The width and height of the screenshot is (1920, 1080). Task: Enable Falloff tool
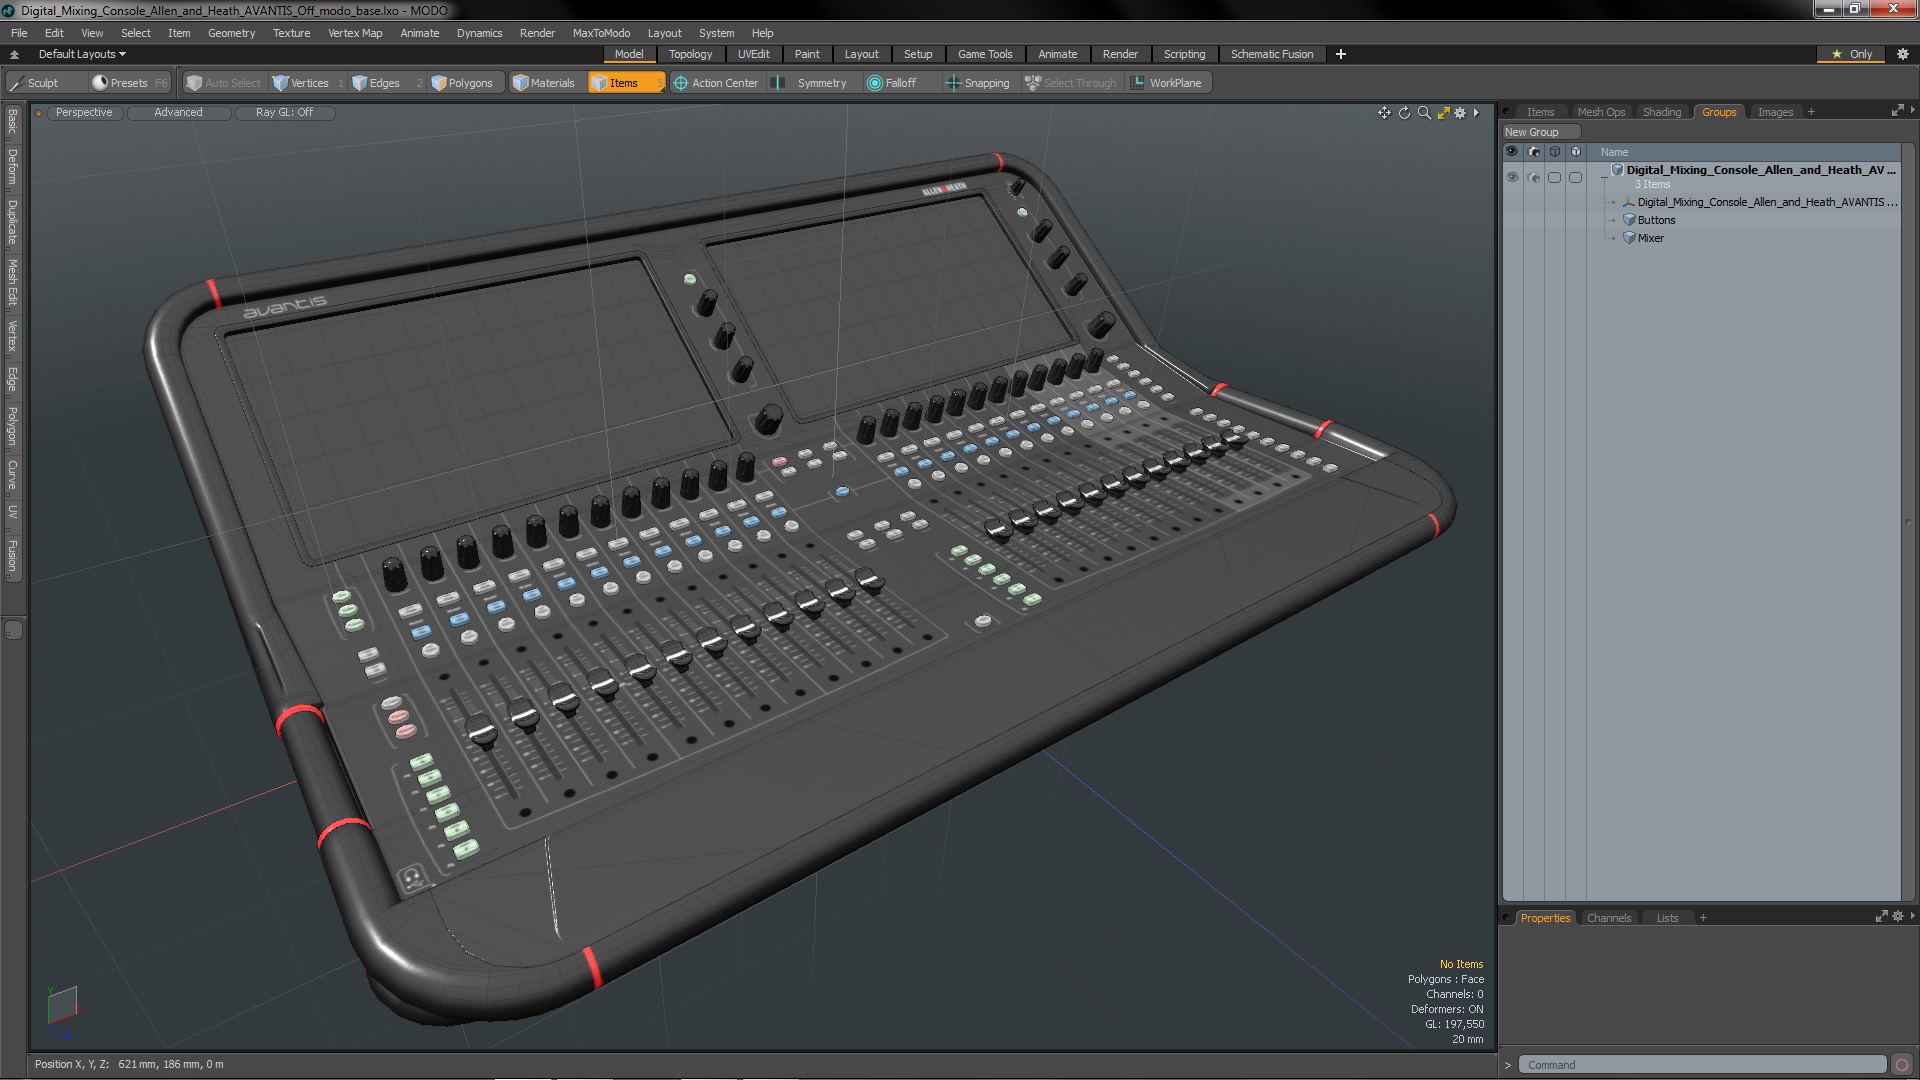(891, 83)
